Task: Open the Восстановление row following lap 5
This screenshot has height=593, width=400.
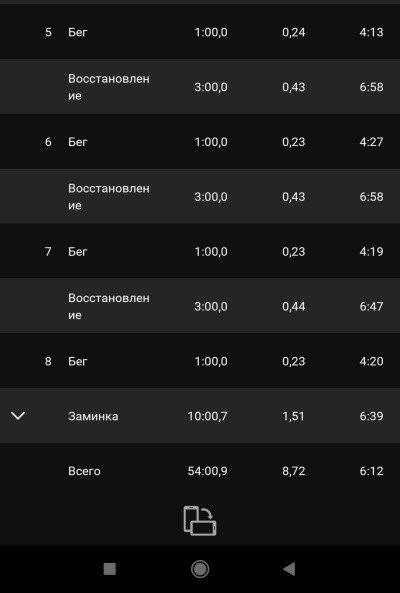Action: (200, 87)
